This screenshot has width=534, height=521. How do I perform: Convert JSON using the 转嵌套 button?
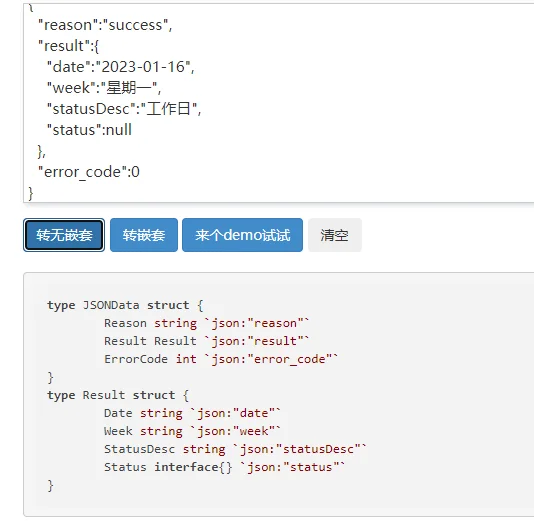click(144, 235)
